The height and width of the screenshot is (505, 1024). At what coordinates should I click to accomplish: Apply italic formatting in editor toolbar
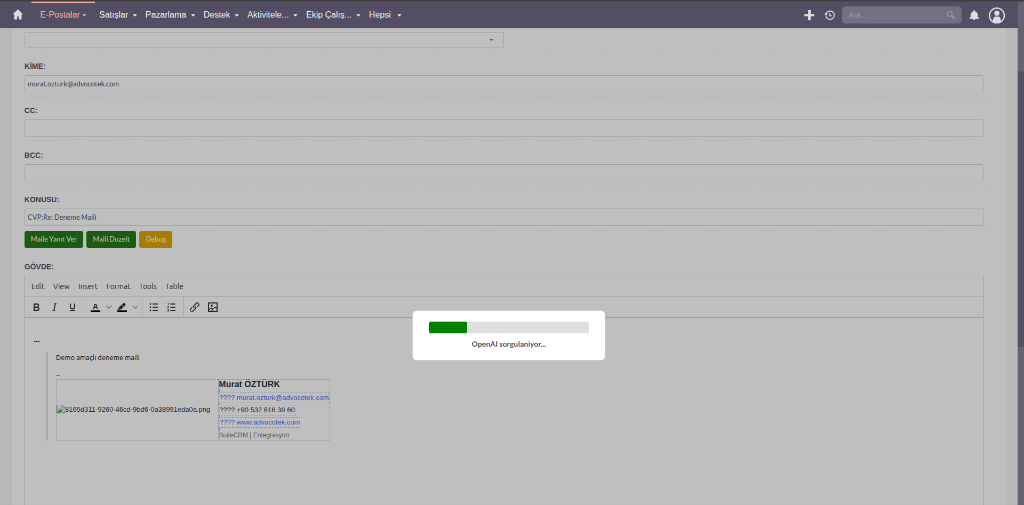click(54, 307)
